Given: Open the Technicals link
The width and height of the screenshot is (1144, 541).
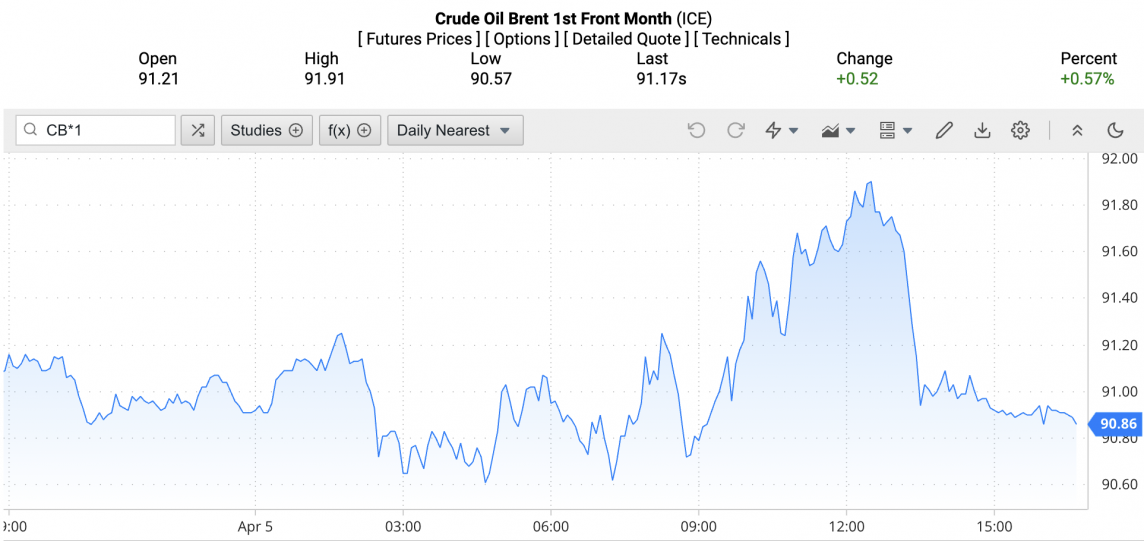Looking at the screenshot, I should [741, 39].
